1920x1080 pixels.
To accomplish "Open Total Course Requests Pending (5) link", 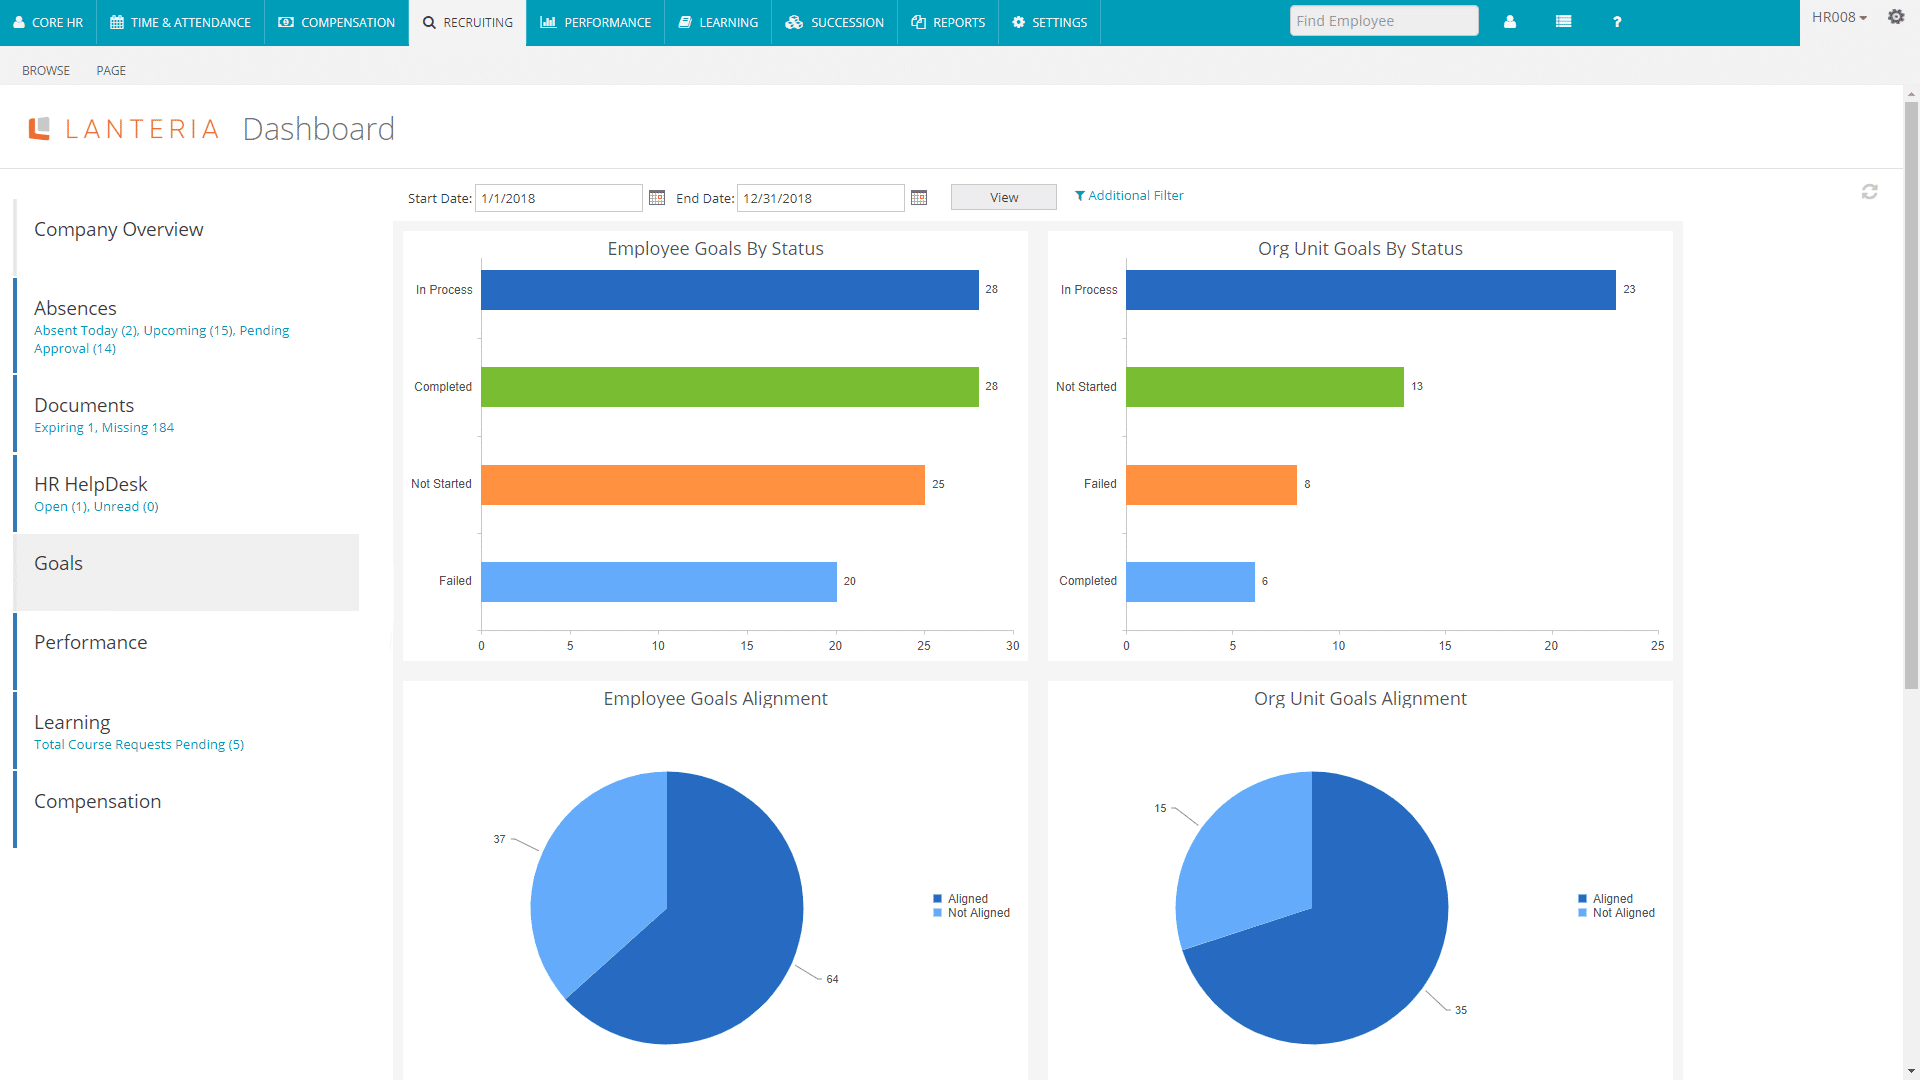I will [139, 744].
